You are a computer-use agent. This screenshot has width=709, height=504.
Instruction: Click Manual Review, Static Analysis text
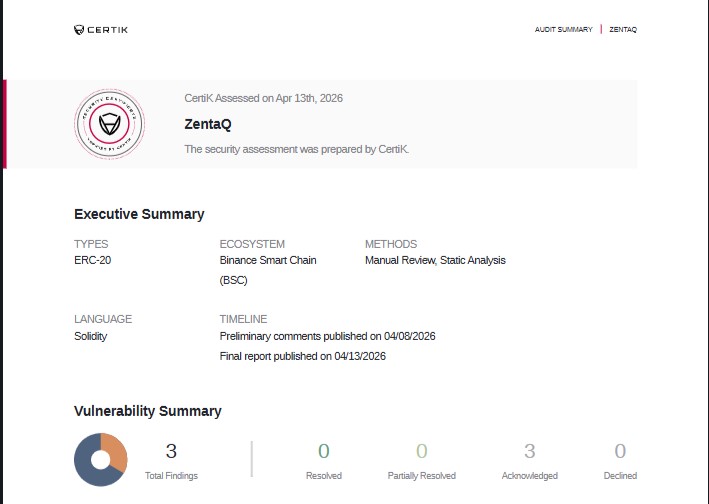point(435,260)
